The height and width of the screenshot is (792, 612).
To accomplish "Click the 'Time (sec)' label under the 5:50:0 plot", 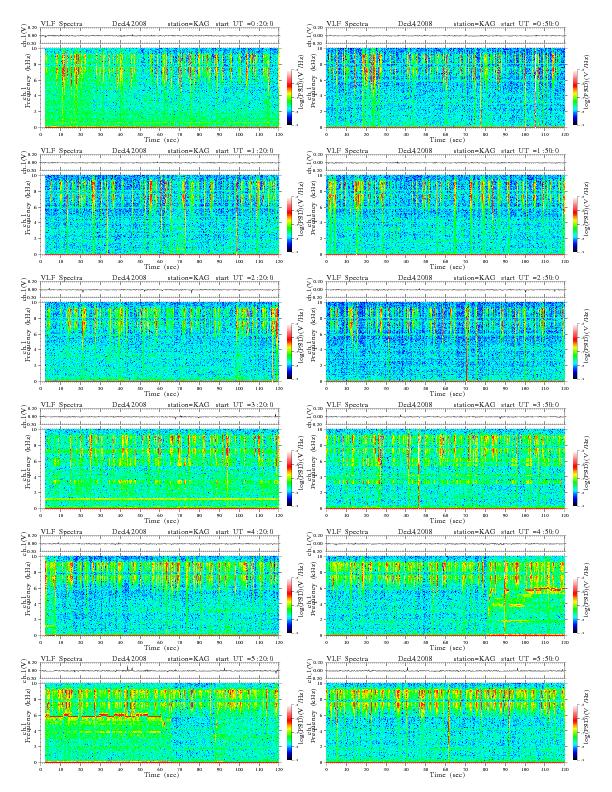I will (447, 774).
